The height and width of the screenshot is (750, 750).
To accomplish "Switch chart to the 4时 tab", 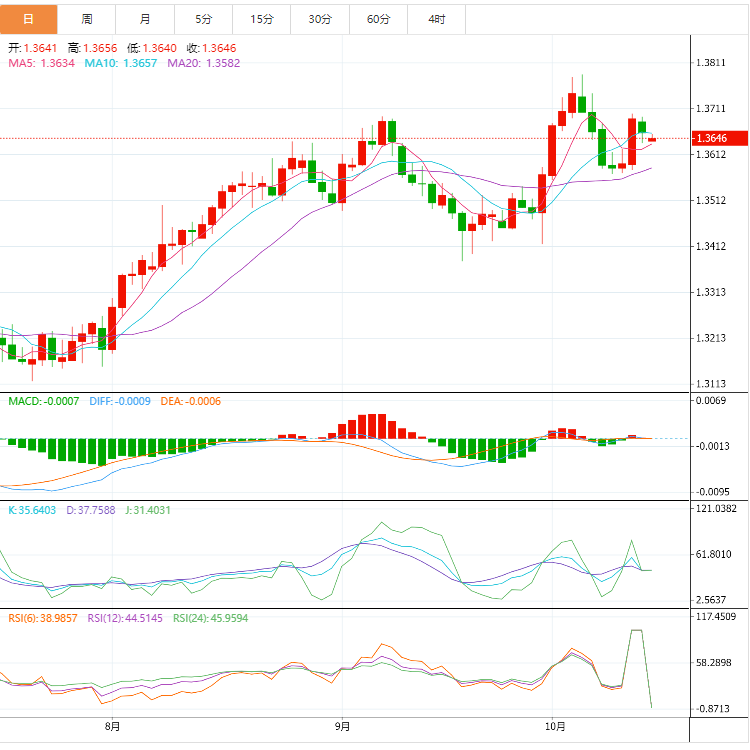I will pos(437,19).
